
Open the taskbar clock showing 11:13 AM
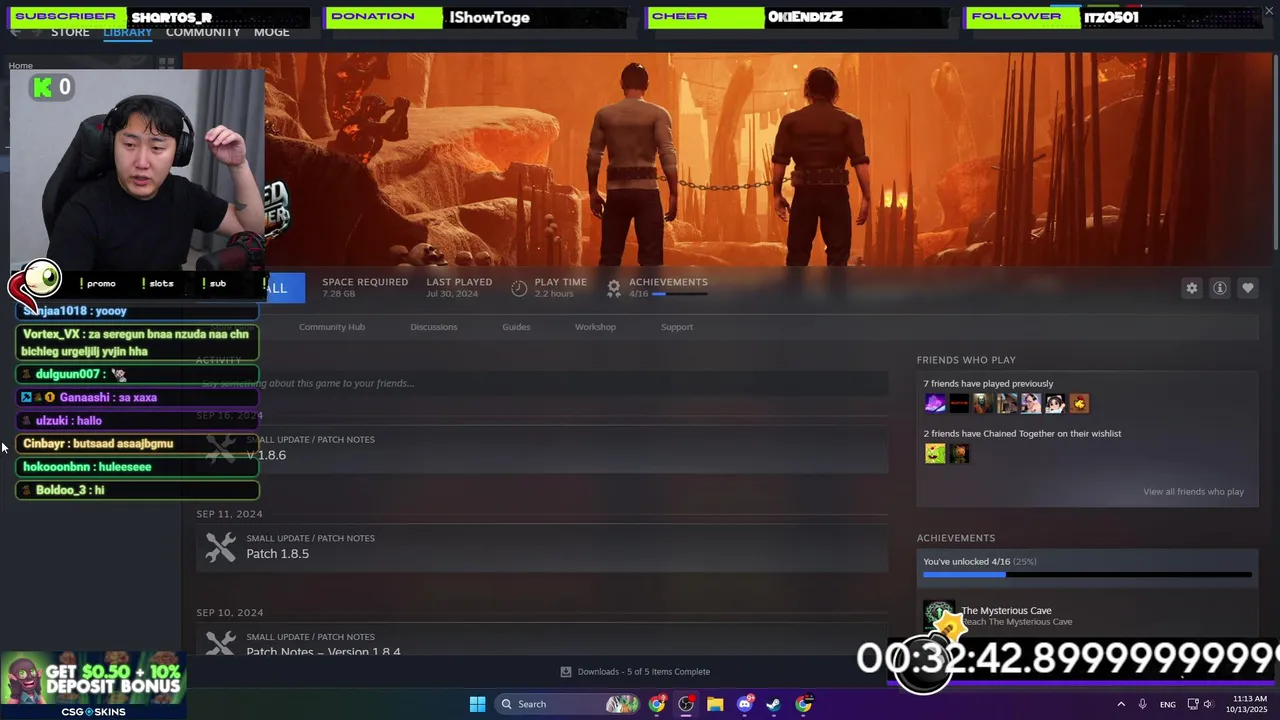point(1249,704)
